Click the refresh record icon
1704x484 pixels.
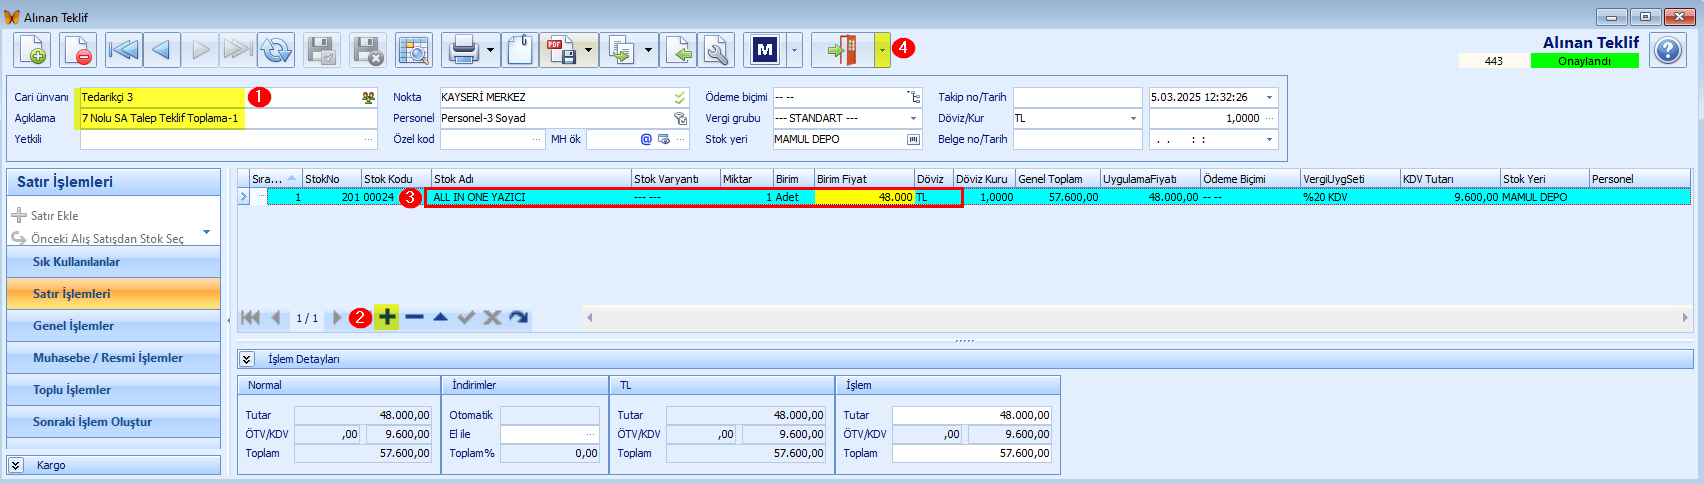pyautogui.click(x=276, y=50)
